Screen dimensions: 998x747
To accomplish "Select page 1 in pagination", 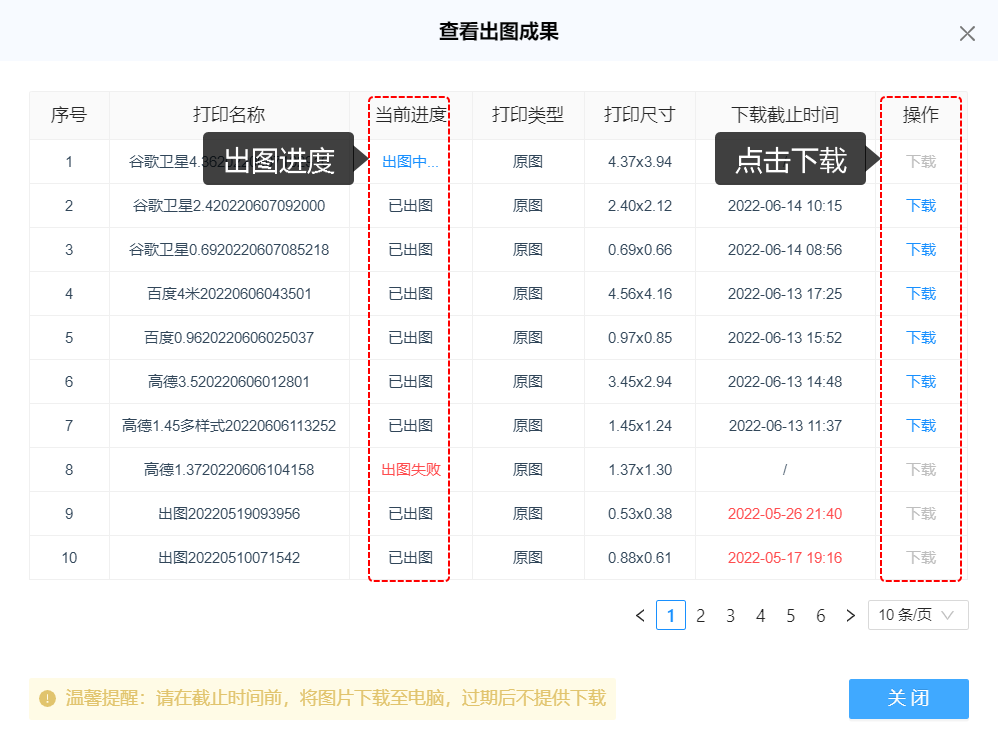I will coord(670,615).
